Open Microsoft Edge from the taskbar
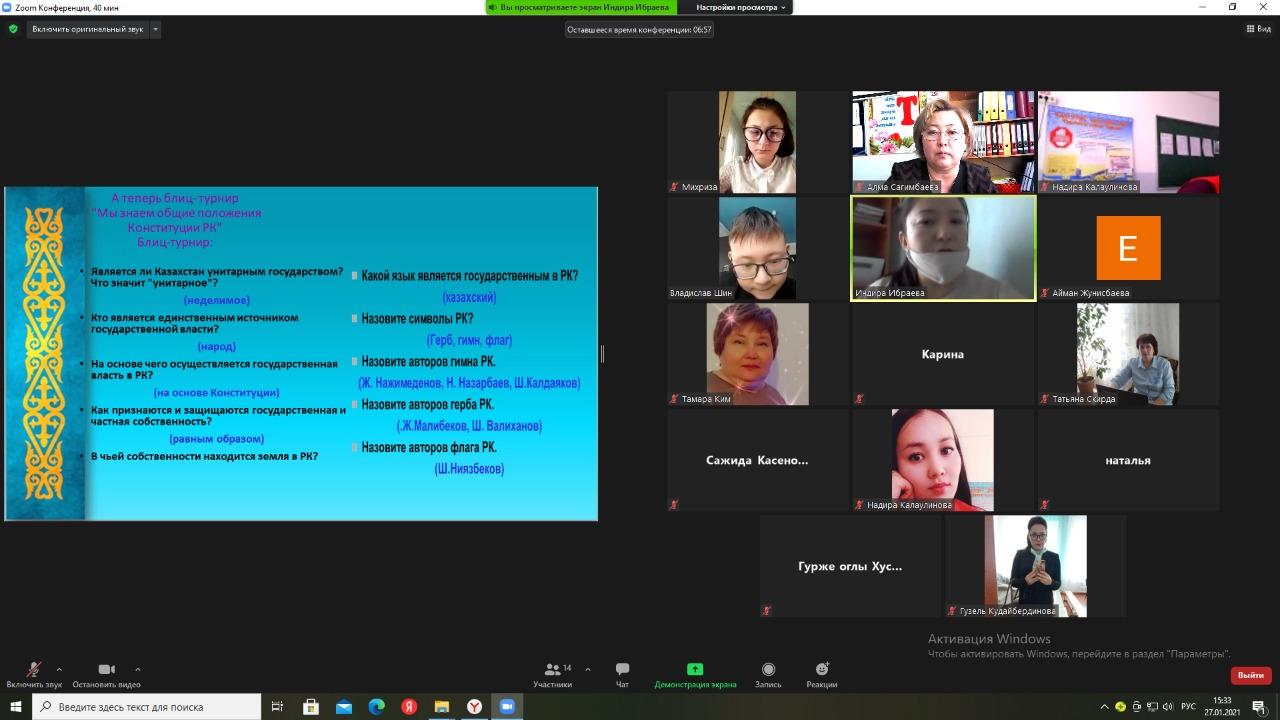 (376, 707)
